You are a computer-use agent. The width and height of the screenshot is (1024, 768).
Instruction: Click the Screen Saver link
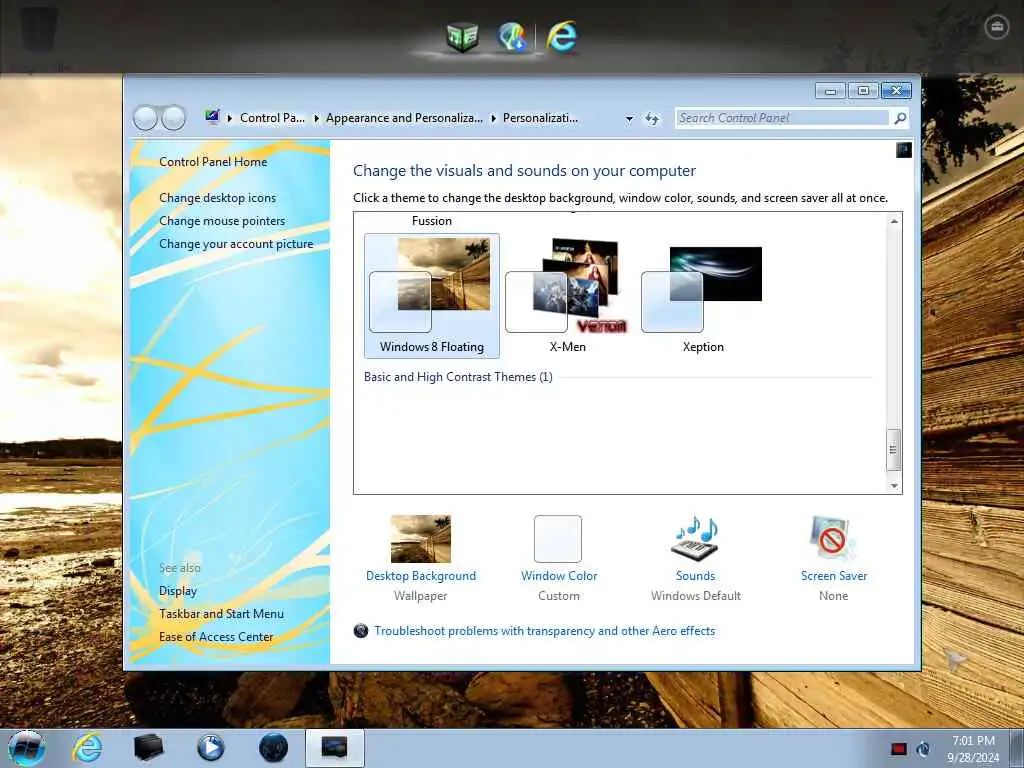[x=834, y=576]
